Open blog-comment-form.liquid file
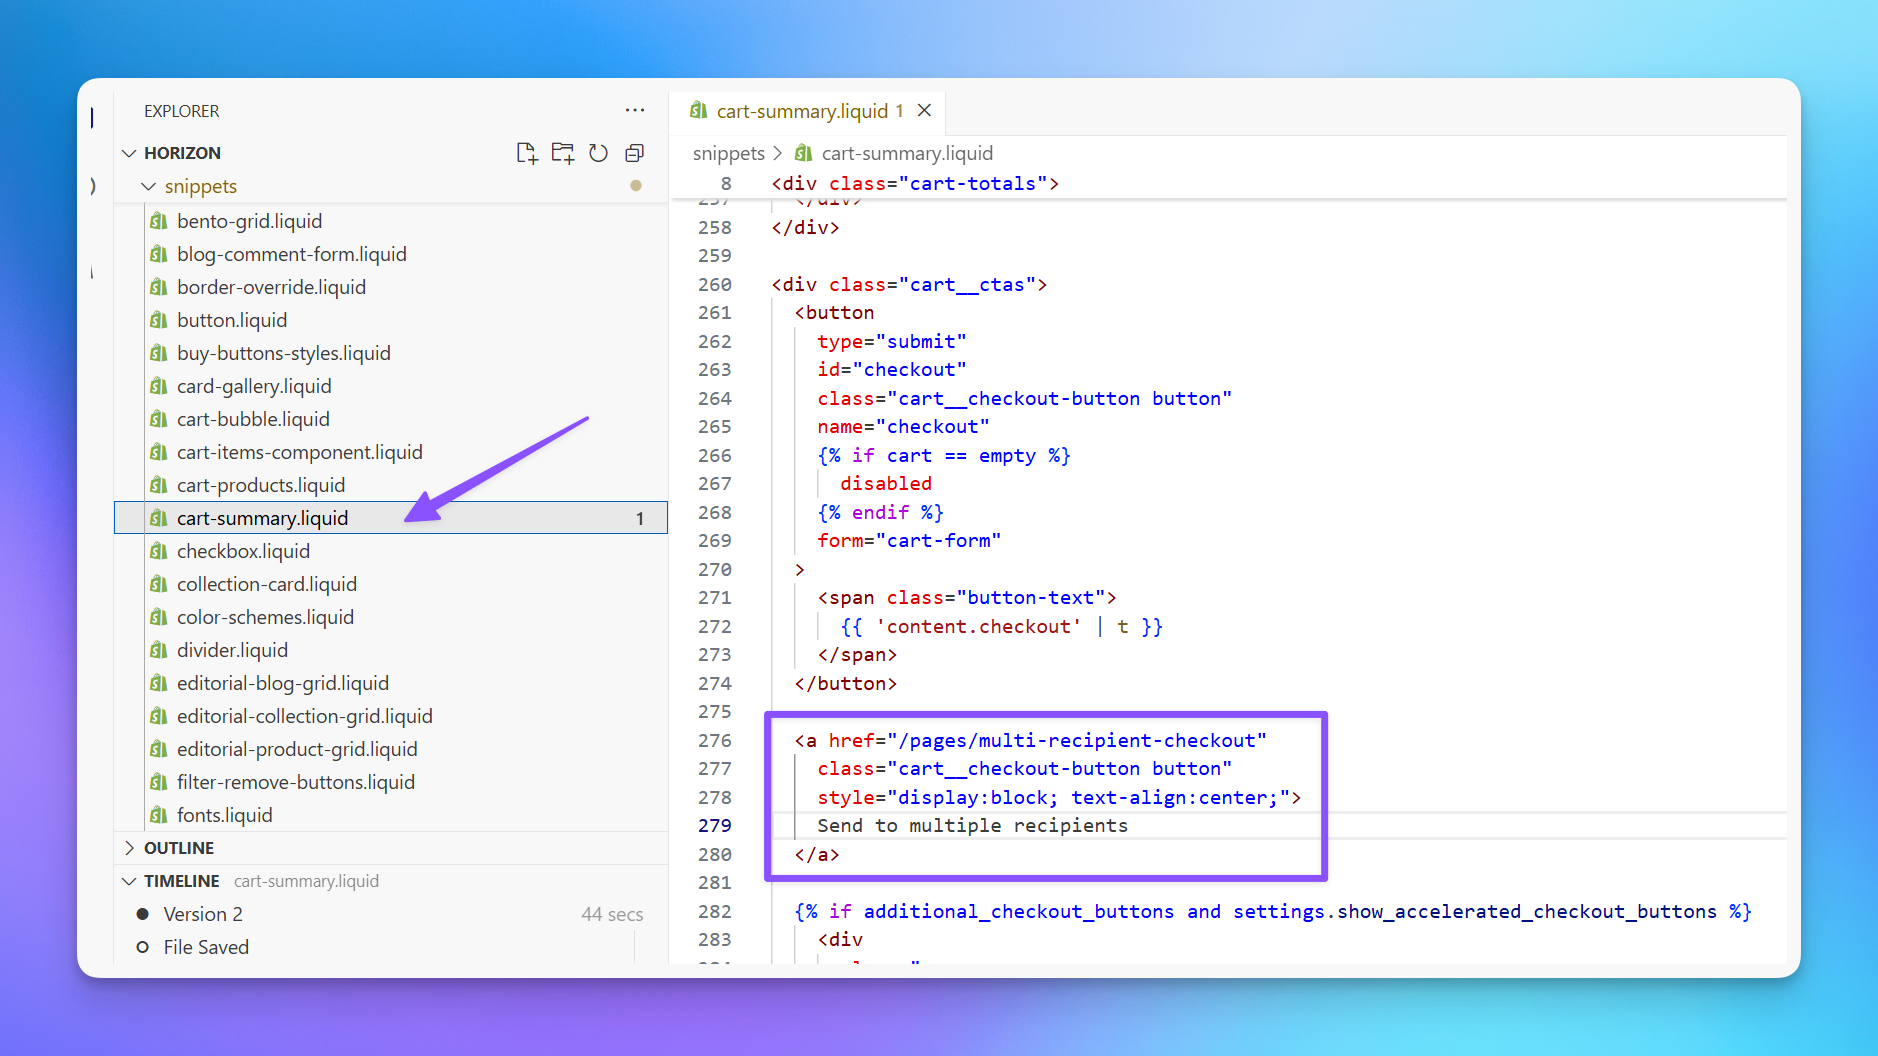This screenshot has width=1878, height=1056. (292, 254)
